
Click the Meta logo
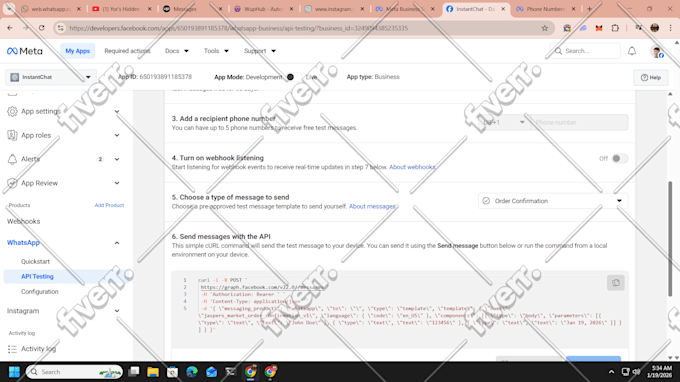[x=25, y=51]
